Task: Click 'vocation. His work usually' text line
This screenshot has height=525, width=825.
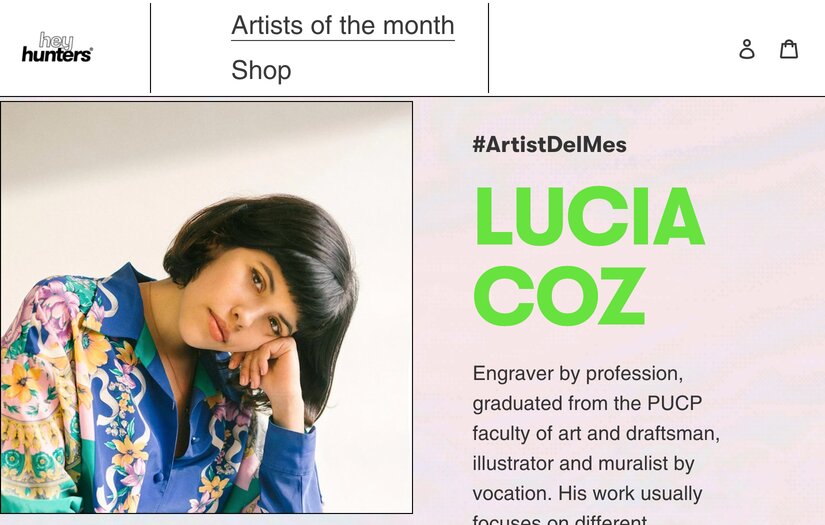Action: click(587, 494)
